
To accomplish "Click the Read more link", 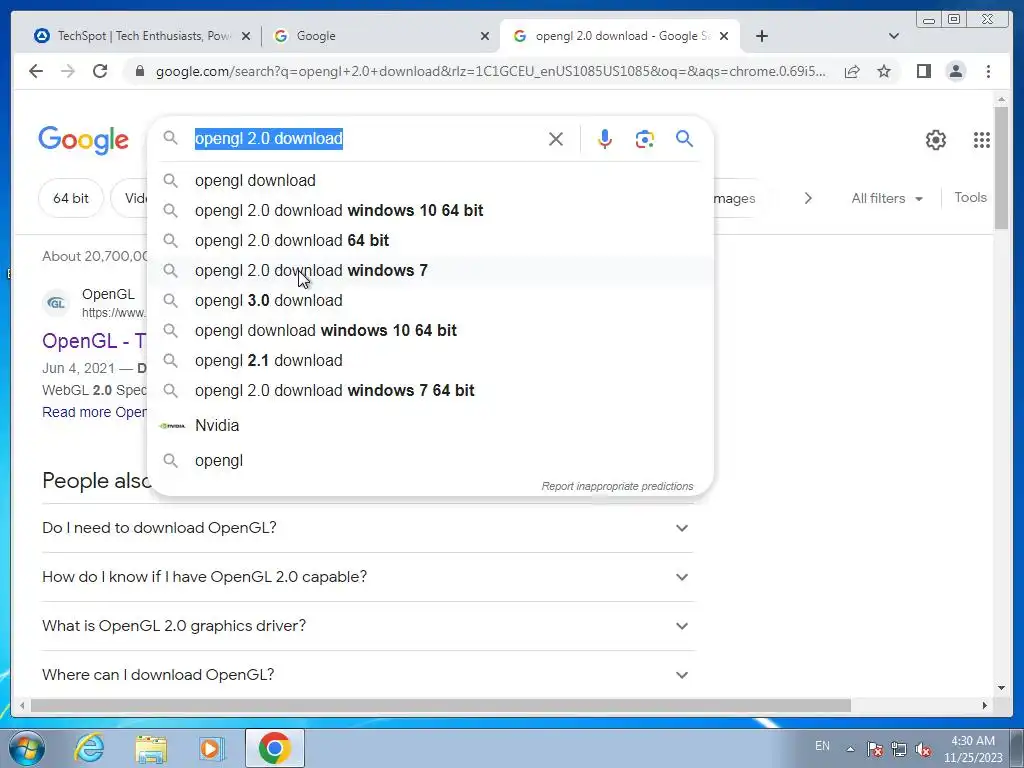I will (94, 412).
